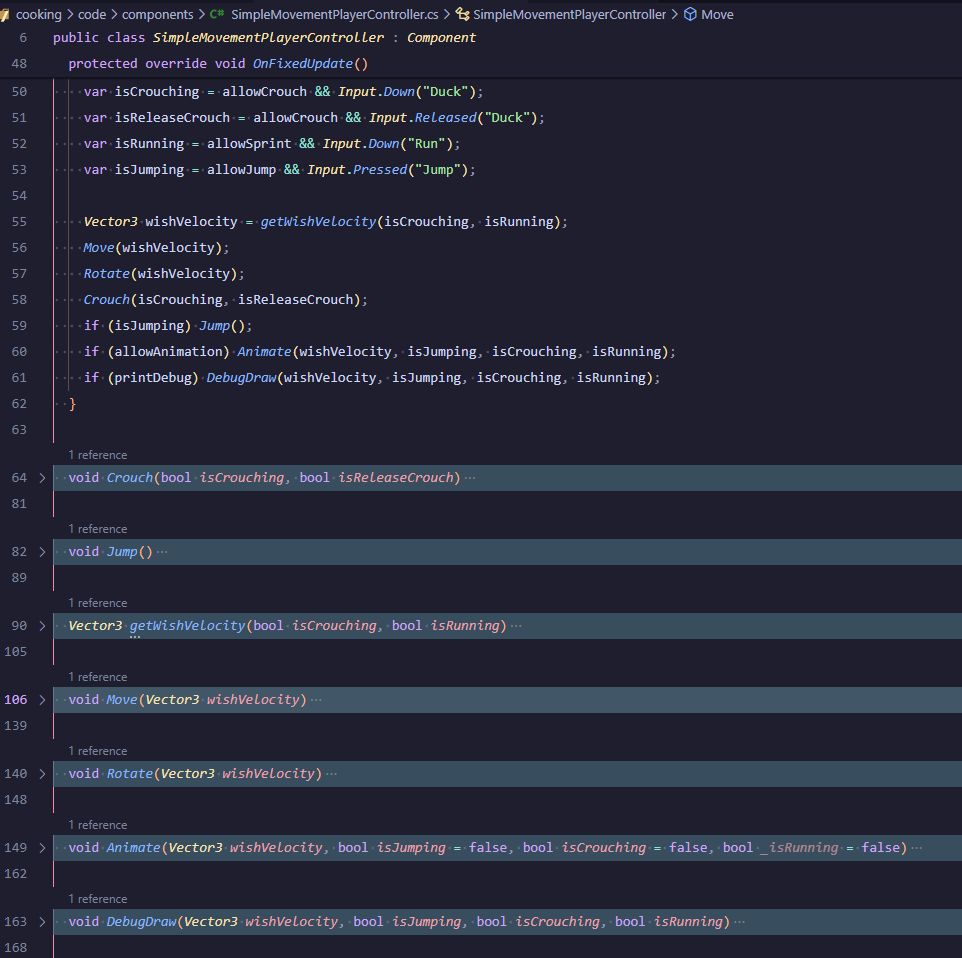
Task: Click the C# file icon in breadcrumbs
Action: tap(217, 14)
